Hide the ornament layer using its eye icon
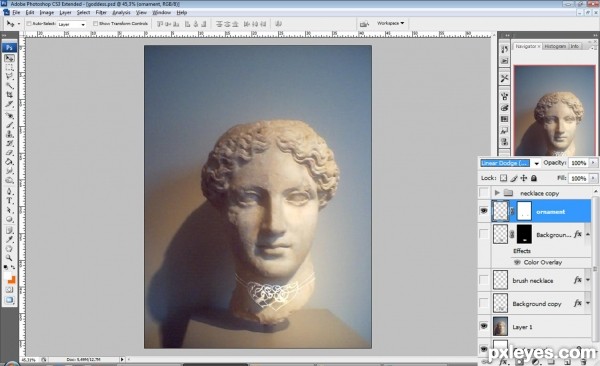This screenshot has height=366, width=600. pos(484,211)
